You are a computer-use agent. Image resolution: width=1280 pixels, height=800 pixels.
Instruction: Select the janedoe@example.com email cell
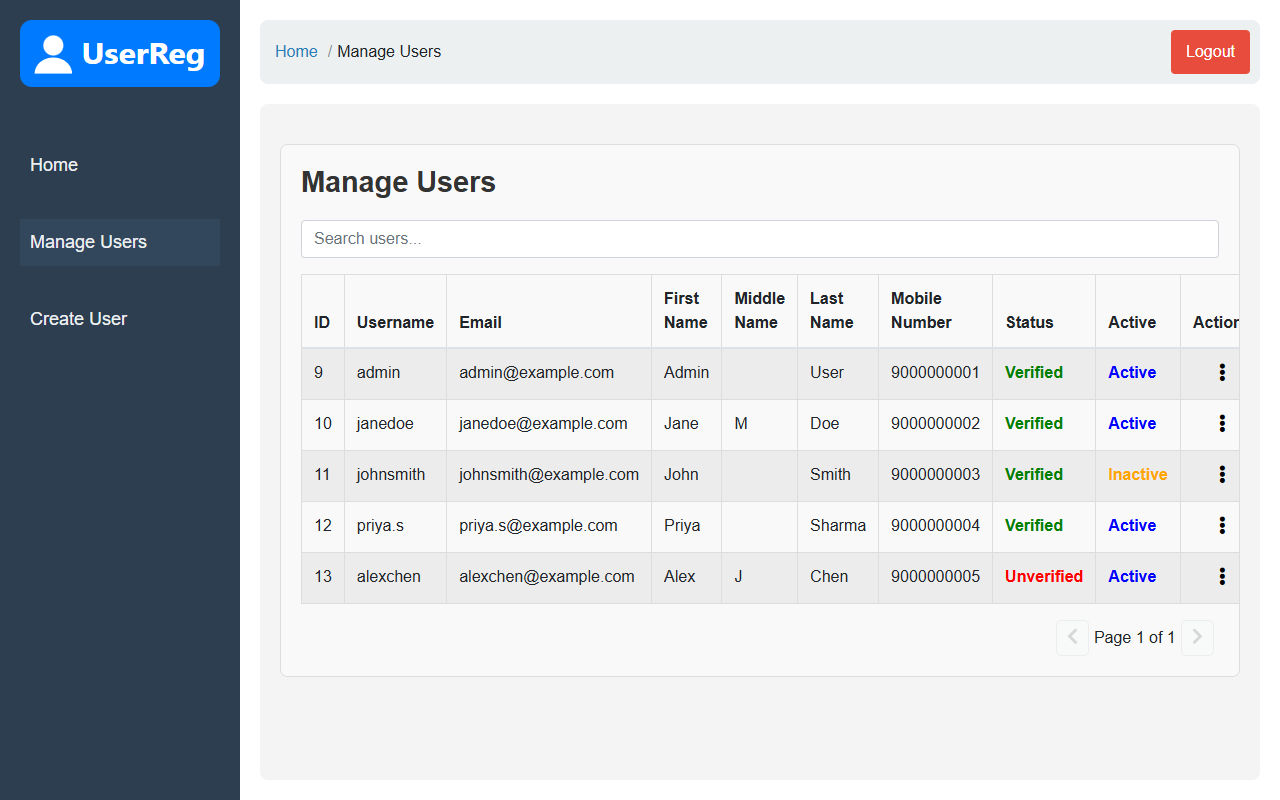[x=549, y=424]
